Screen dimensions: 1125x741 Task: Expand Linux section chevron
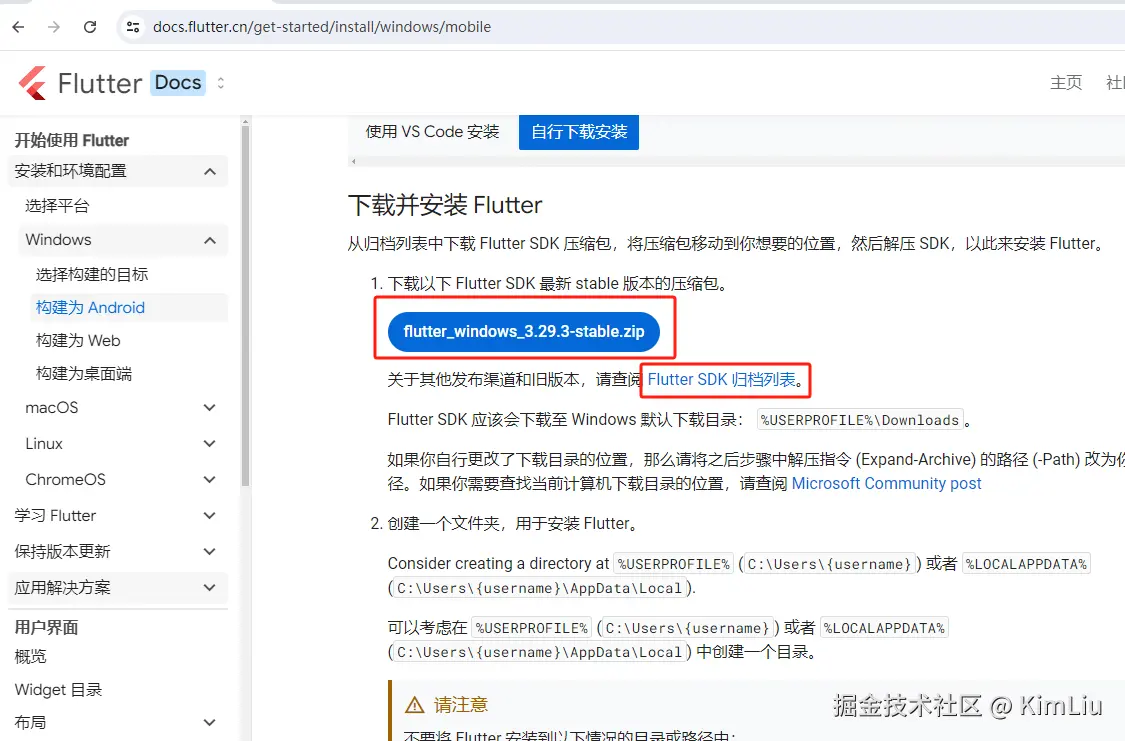(x=210, y=443)
